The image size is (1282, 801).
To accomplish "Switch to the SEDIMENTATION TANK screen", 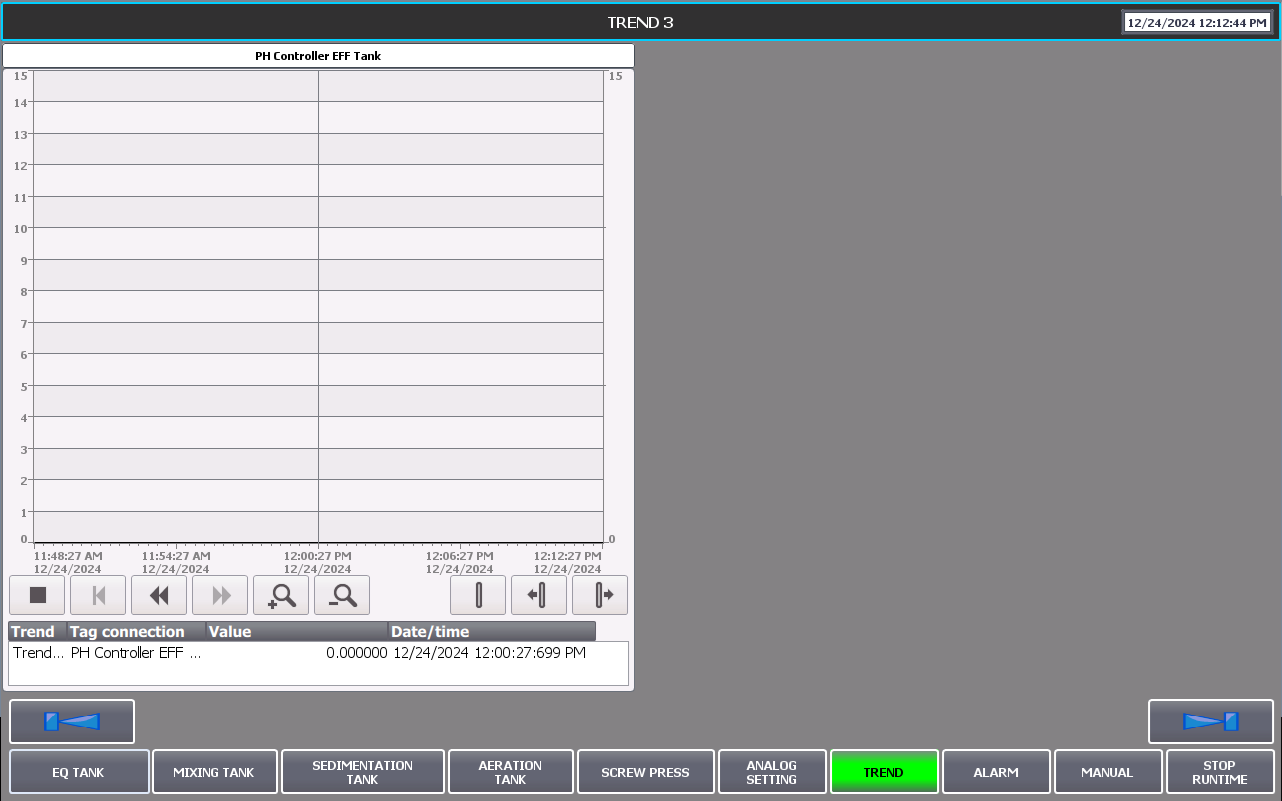I will click(362, 772).
